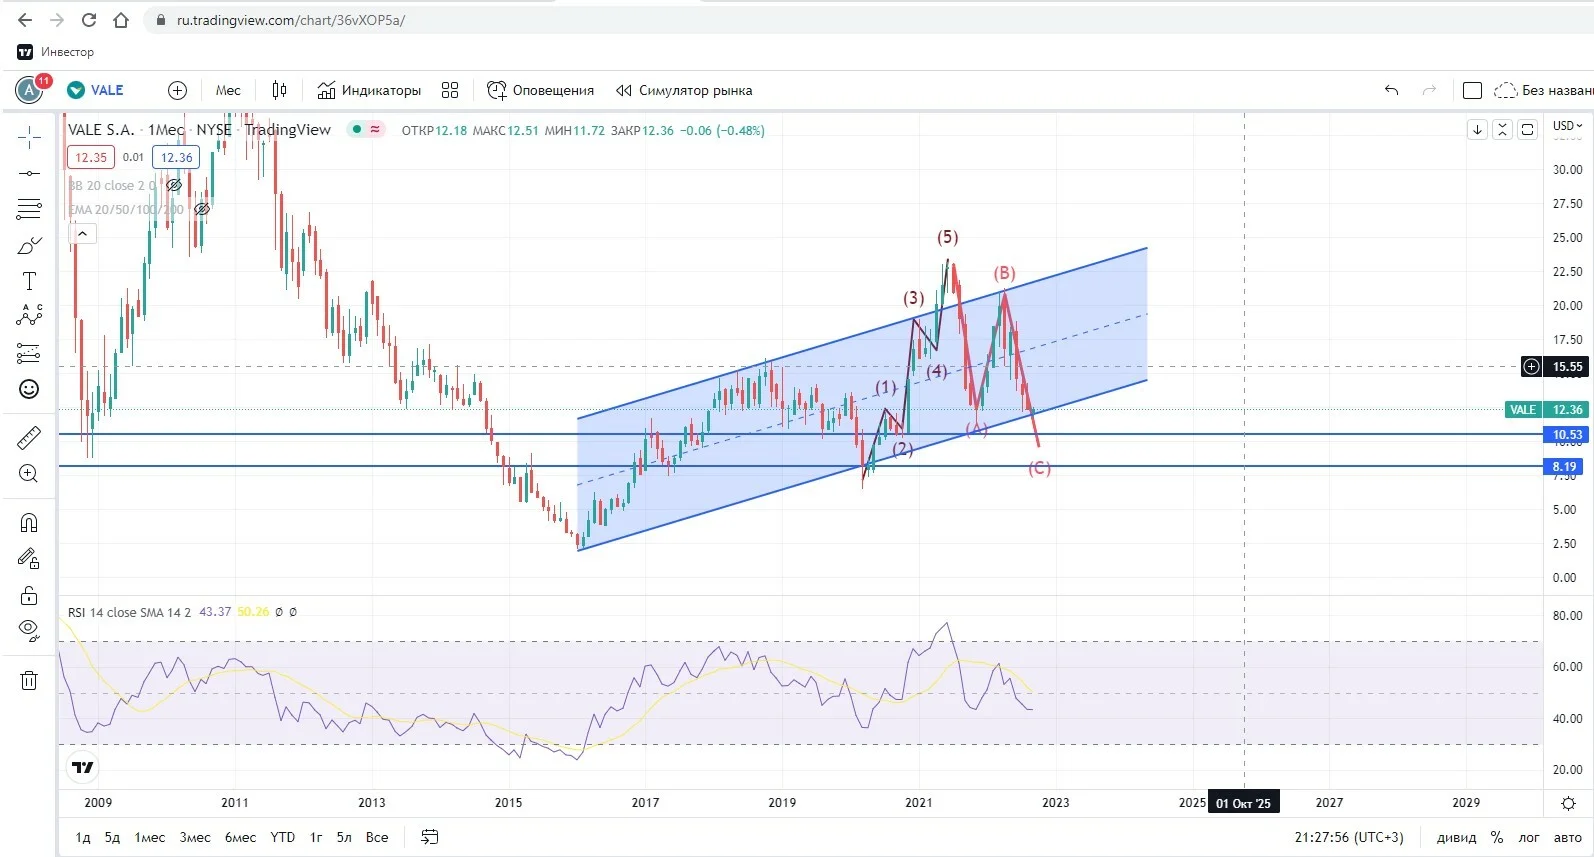Open the forecasting and measurement tools

(29, 353)
